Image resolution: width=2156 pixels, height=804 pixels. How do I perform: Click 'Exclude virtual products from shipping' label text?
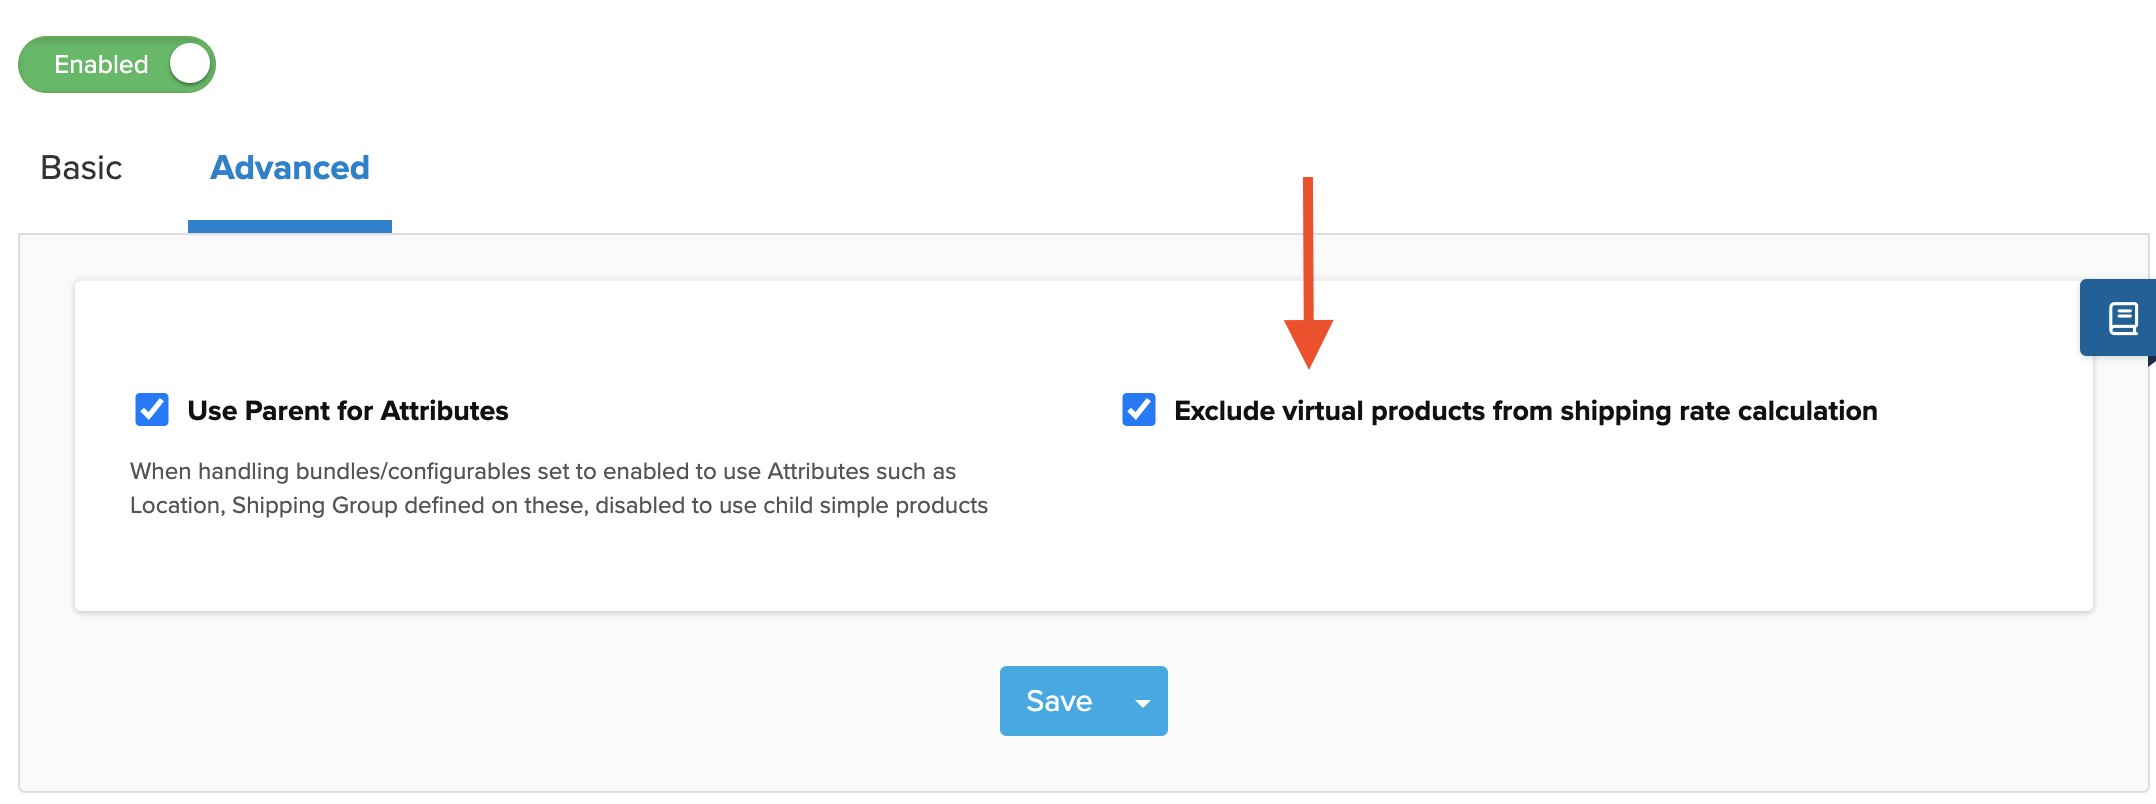[x=1525, y=411]
